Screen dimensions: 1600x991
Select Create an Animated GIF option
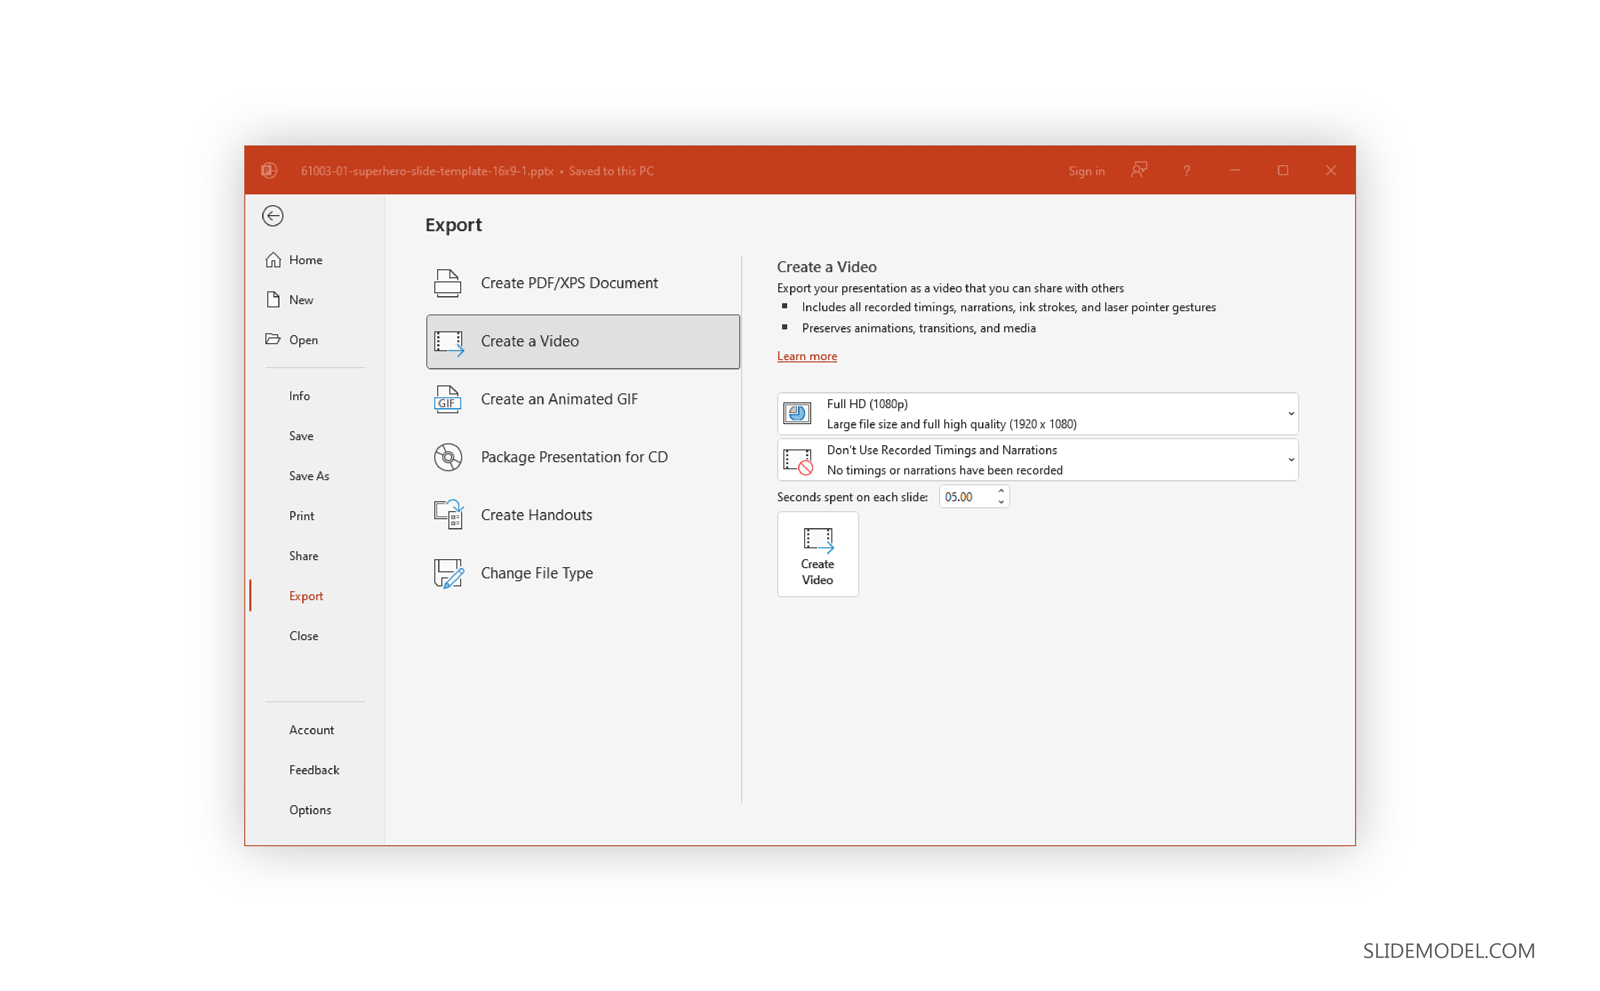point(583,399)
